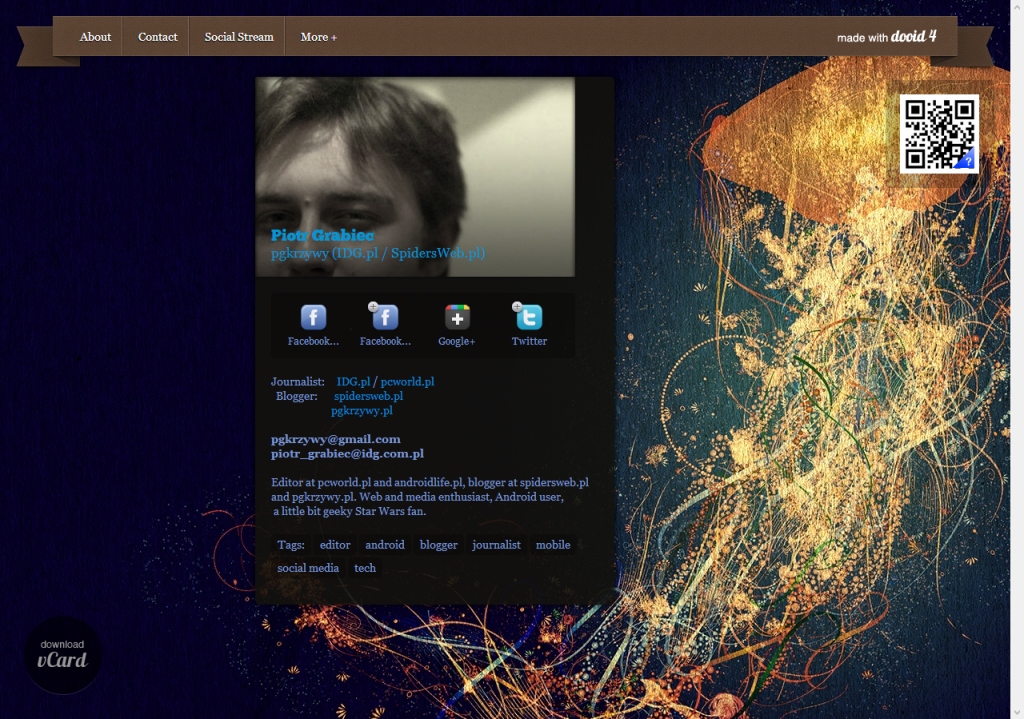Open the About menu item
This screenshot has width=1024, height=719.
(x=95, y=37)
